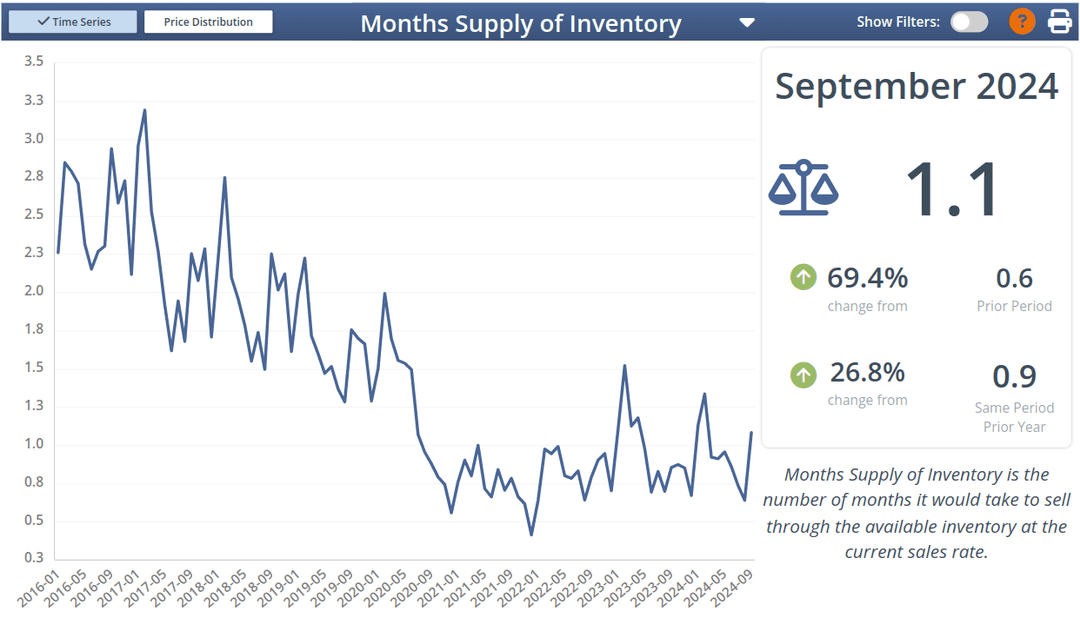Switch to the Price Distribution view
The height and width of the screenshot is (623, 1080).
click(x=208, y=20)
